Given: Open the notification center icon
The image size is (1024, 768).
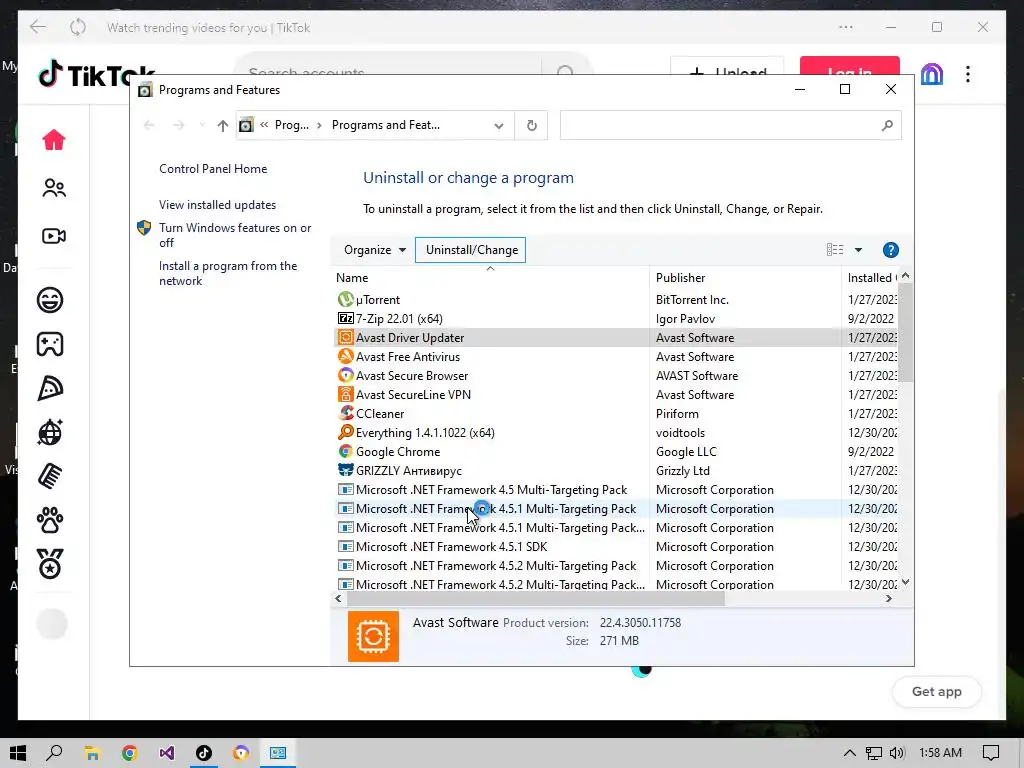Looking at the screenshot, I should [991, 753].
